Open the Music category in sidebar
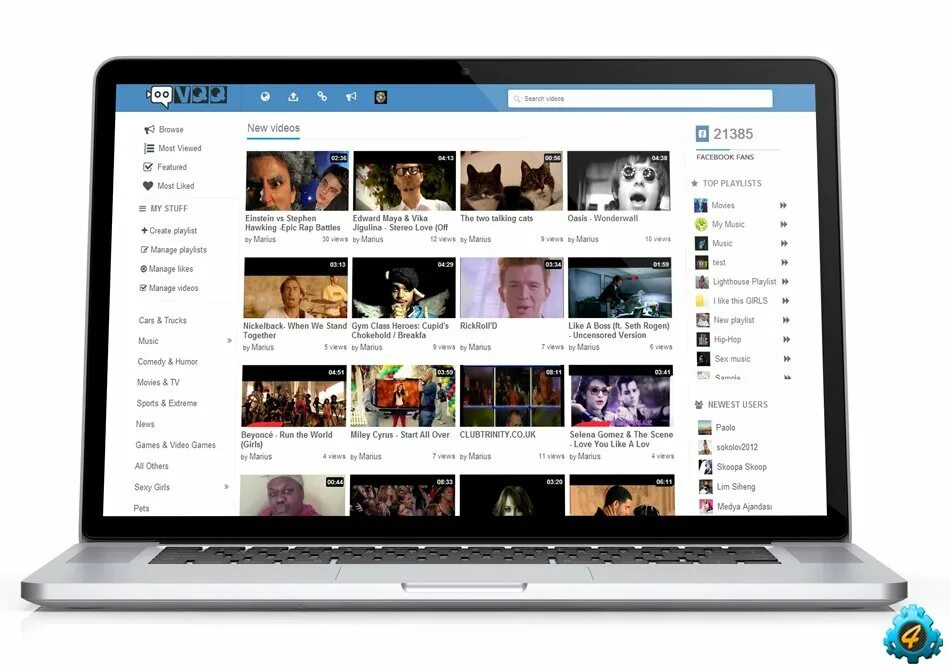This screenshot has width=950, height=671. point(148,341)
